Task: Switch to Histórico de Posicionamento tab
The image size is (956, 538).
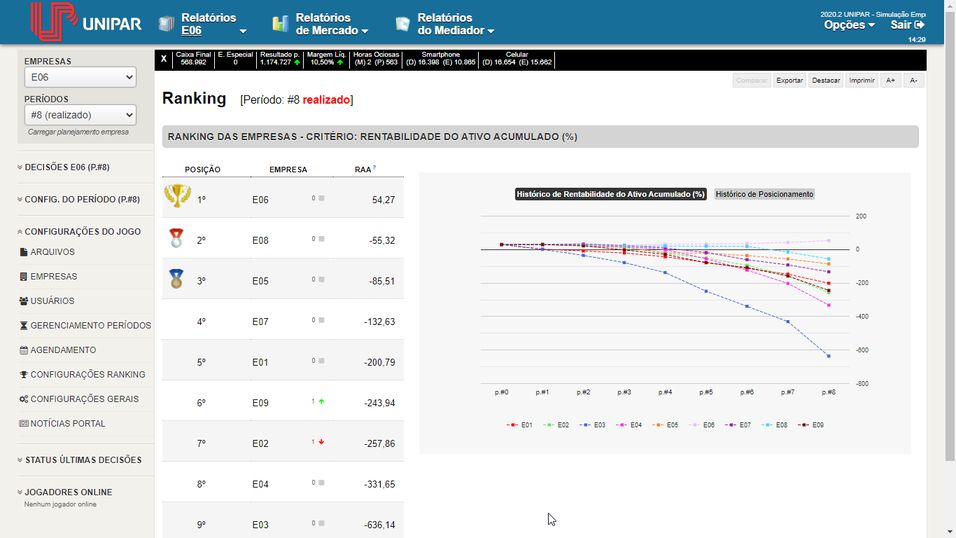Action: tap(764, 194)
